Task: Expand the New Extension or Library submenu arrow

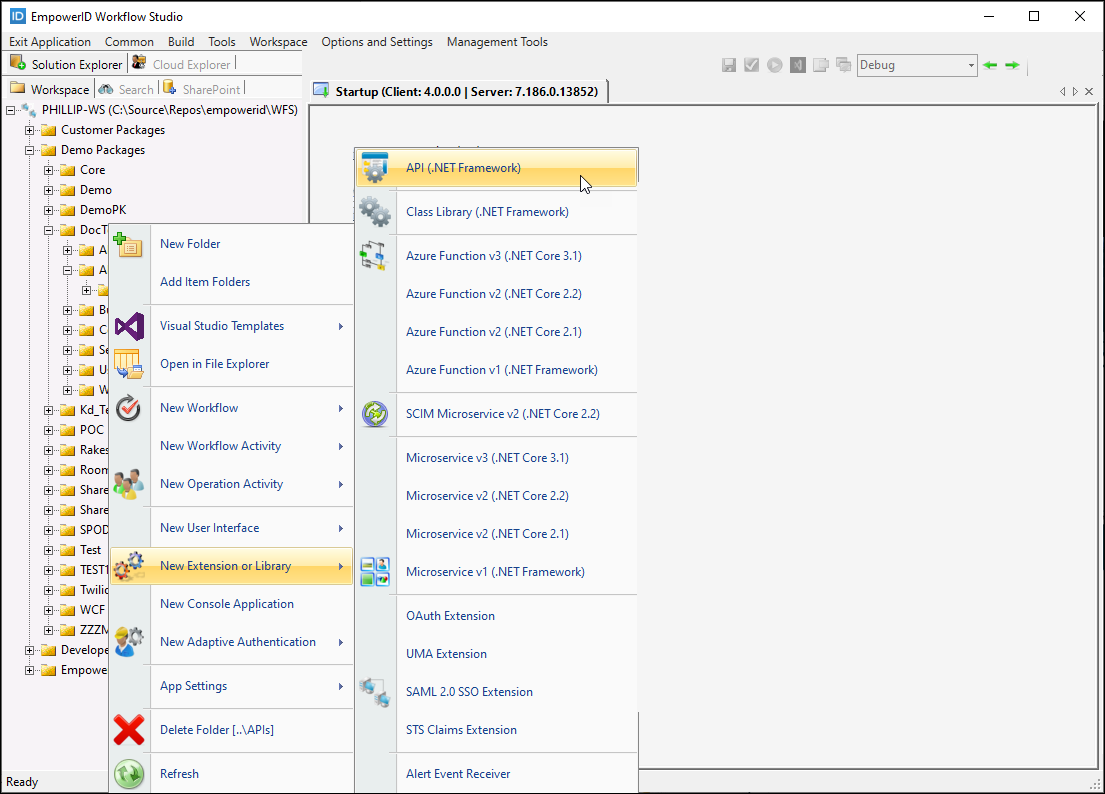Action: point(340,565)
